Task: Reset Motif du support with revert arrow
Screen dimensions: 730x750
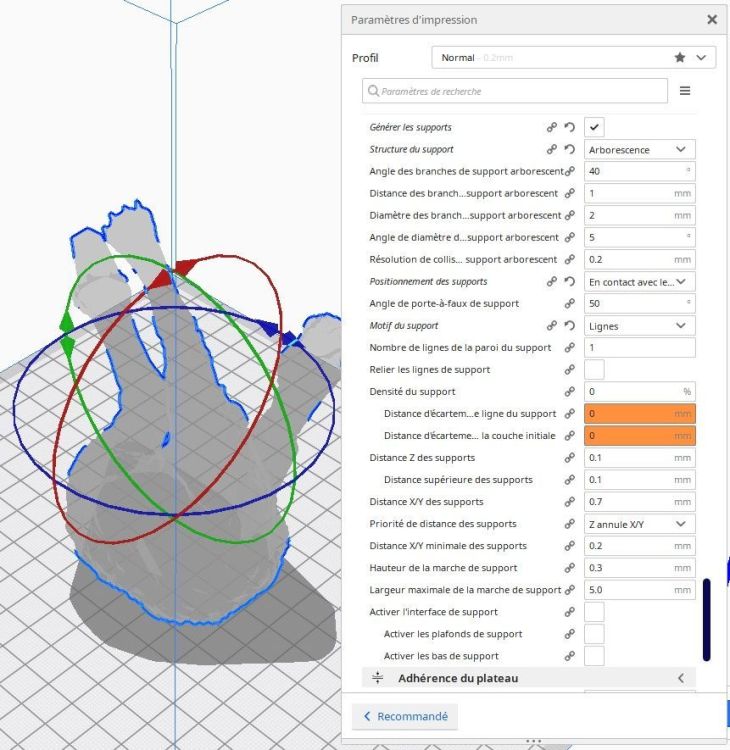Action: pyautogui.click(x=569, y=326)
